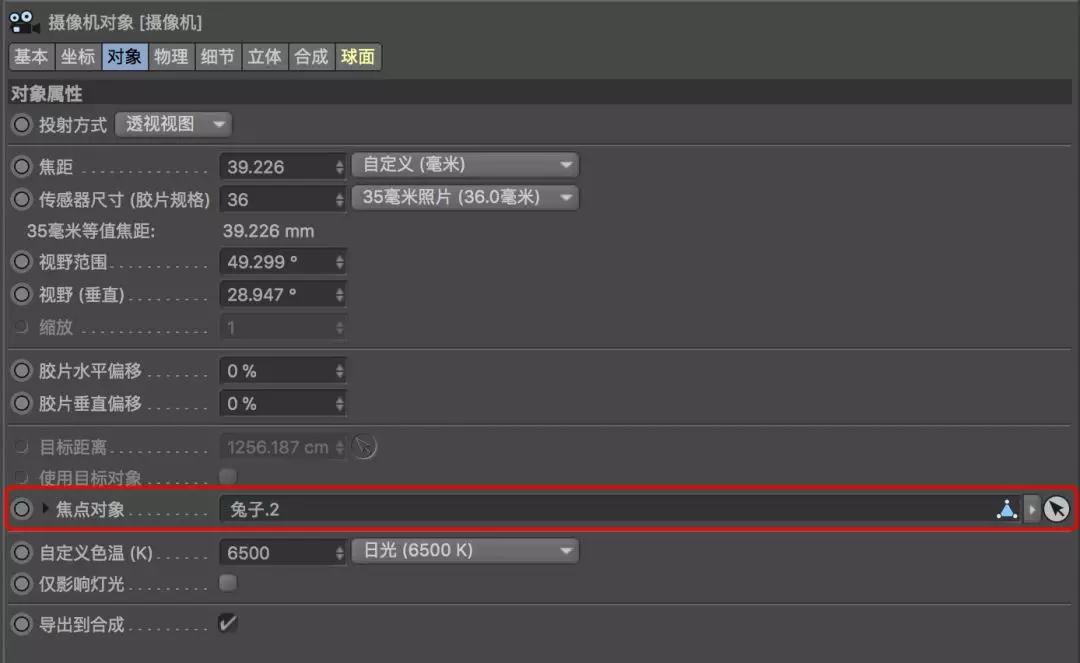The image size is (1080, 663).
Task: Click the 传感器尺寸 spinner arrows
Action: tap(340, 200)
